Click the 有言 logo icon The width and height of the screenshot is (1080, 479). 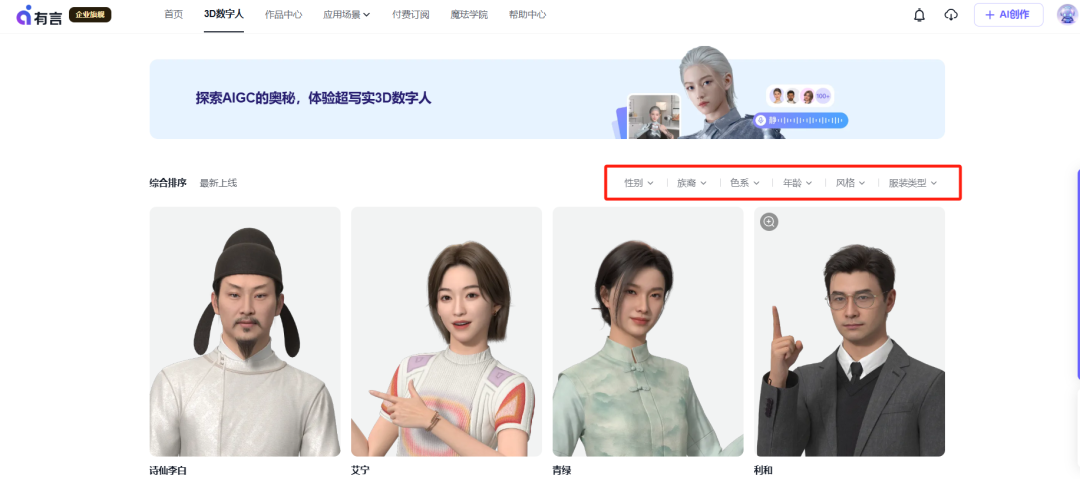(x=25, y=15)
